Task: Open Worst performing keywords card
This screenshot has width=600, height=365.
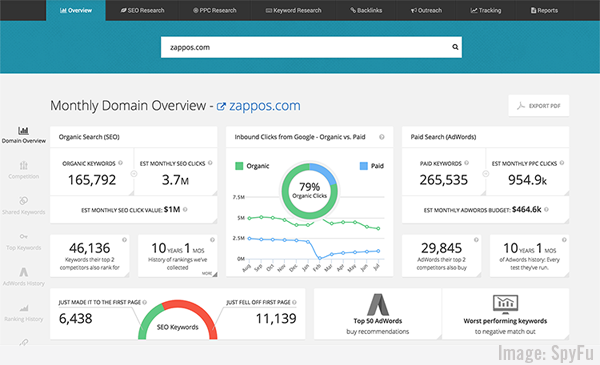Action: (505, 314)
